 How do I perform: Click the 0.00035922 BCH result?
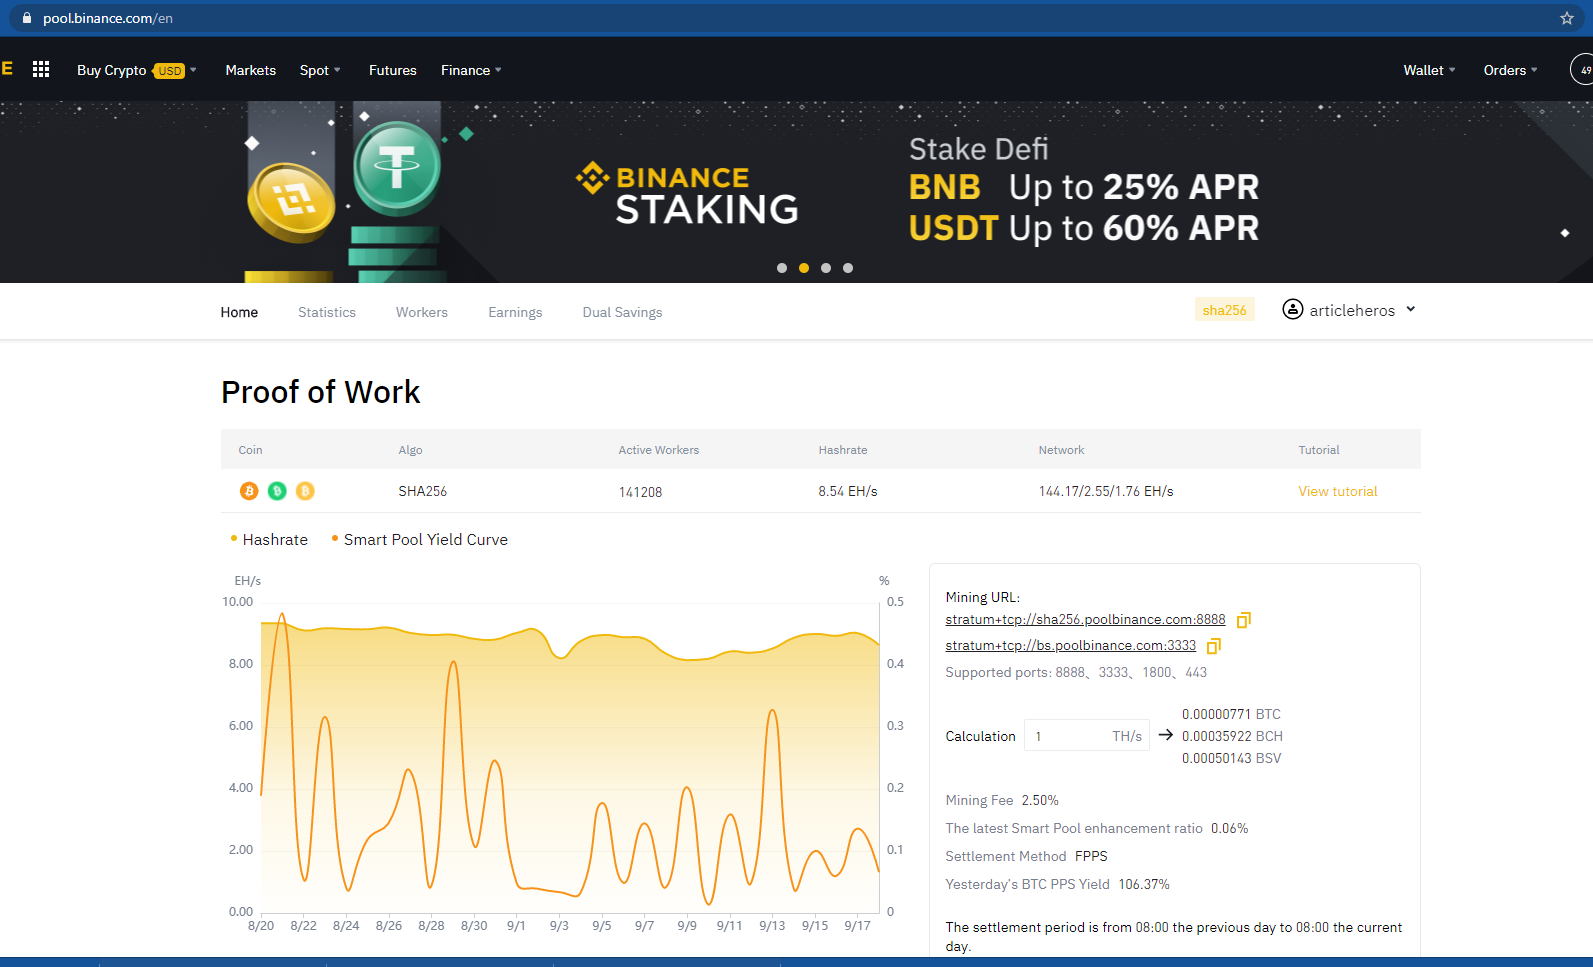(1232, 736)
